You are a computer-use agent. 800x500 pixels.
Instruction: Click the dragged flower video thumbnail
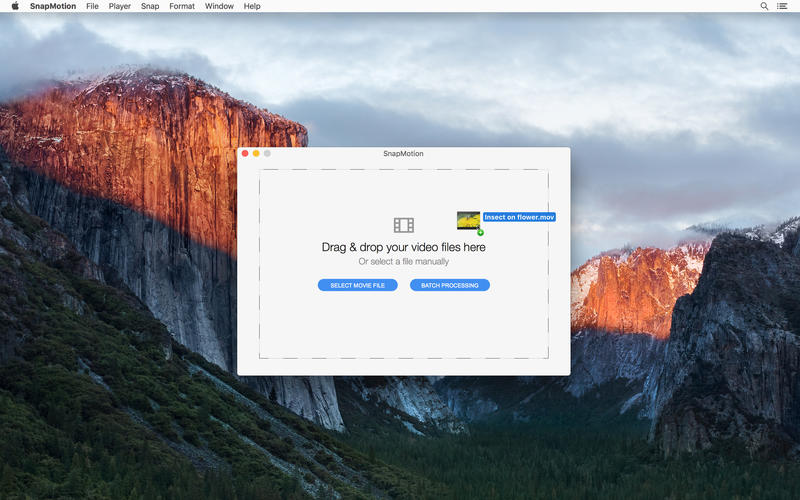(x=468, y=220)
